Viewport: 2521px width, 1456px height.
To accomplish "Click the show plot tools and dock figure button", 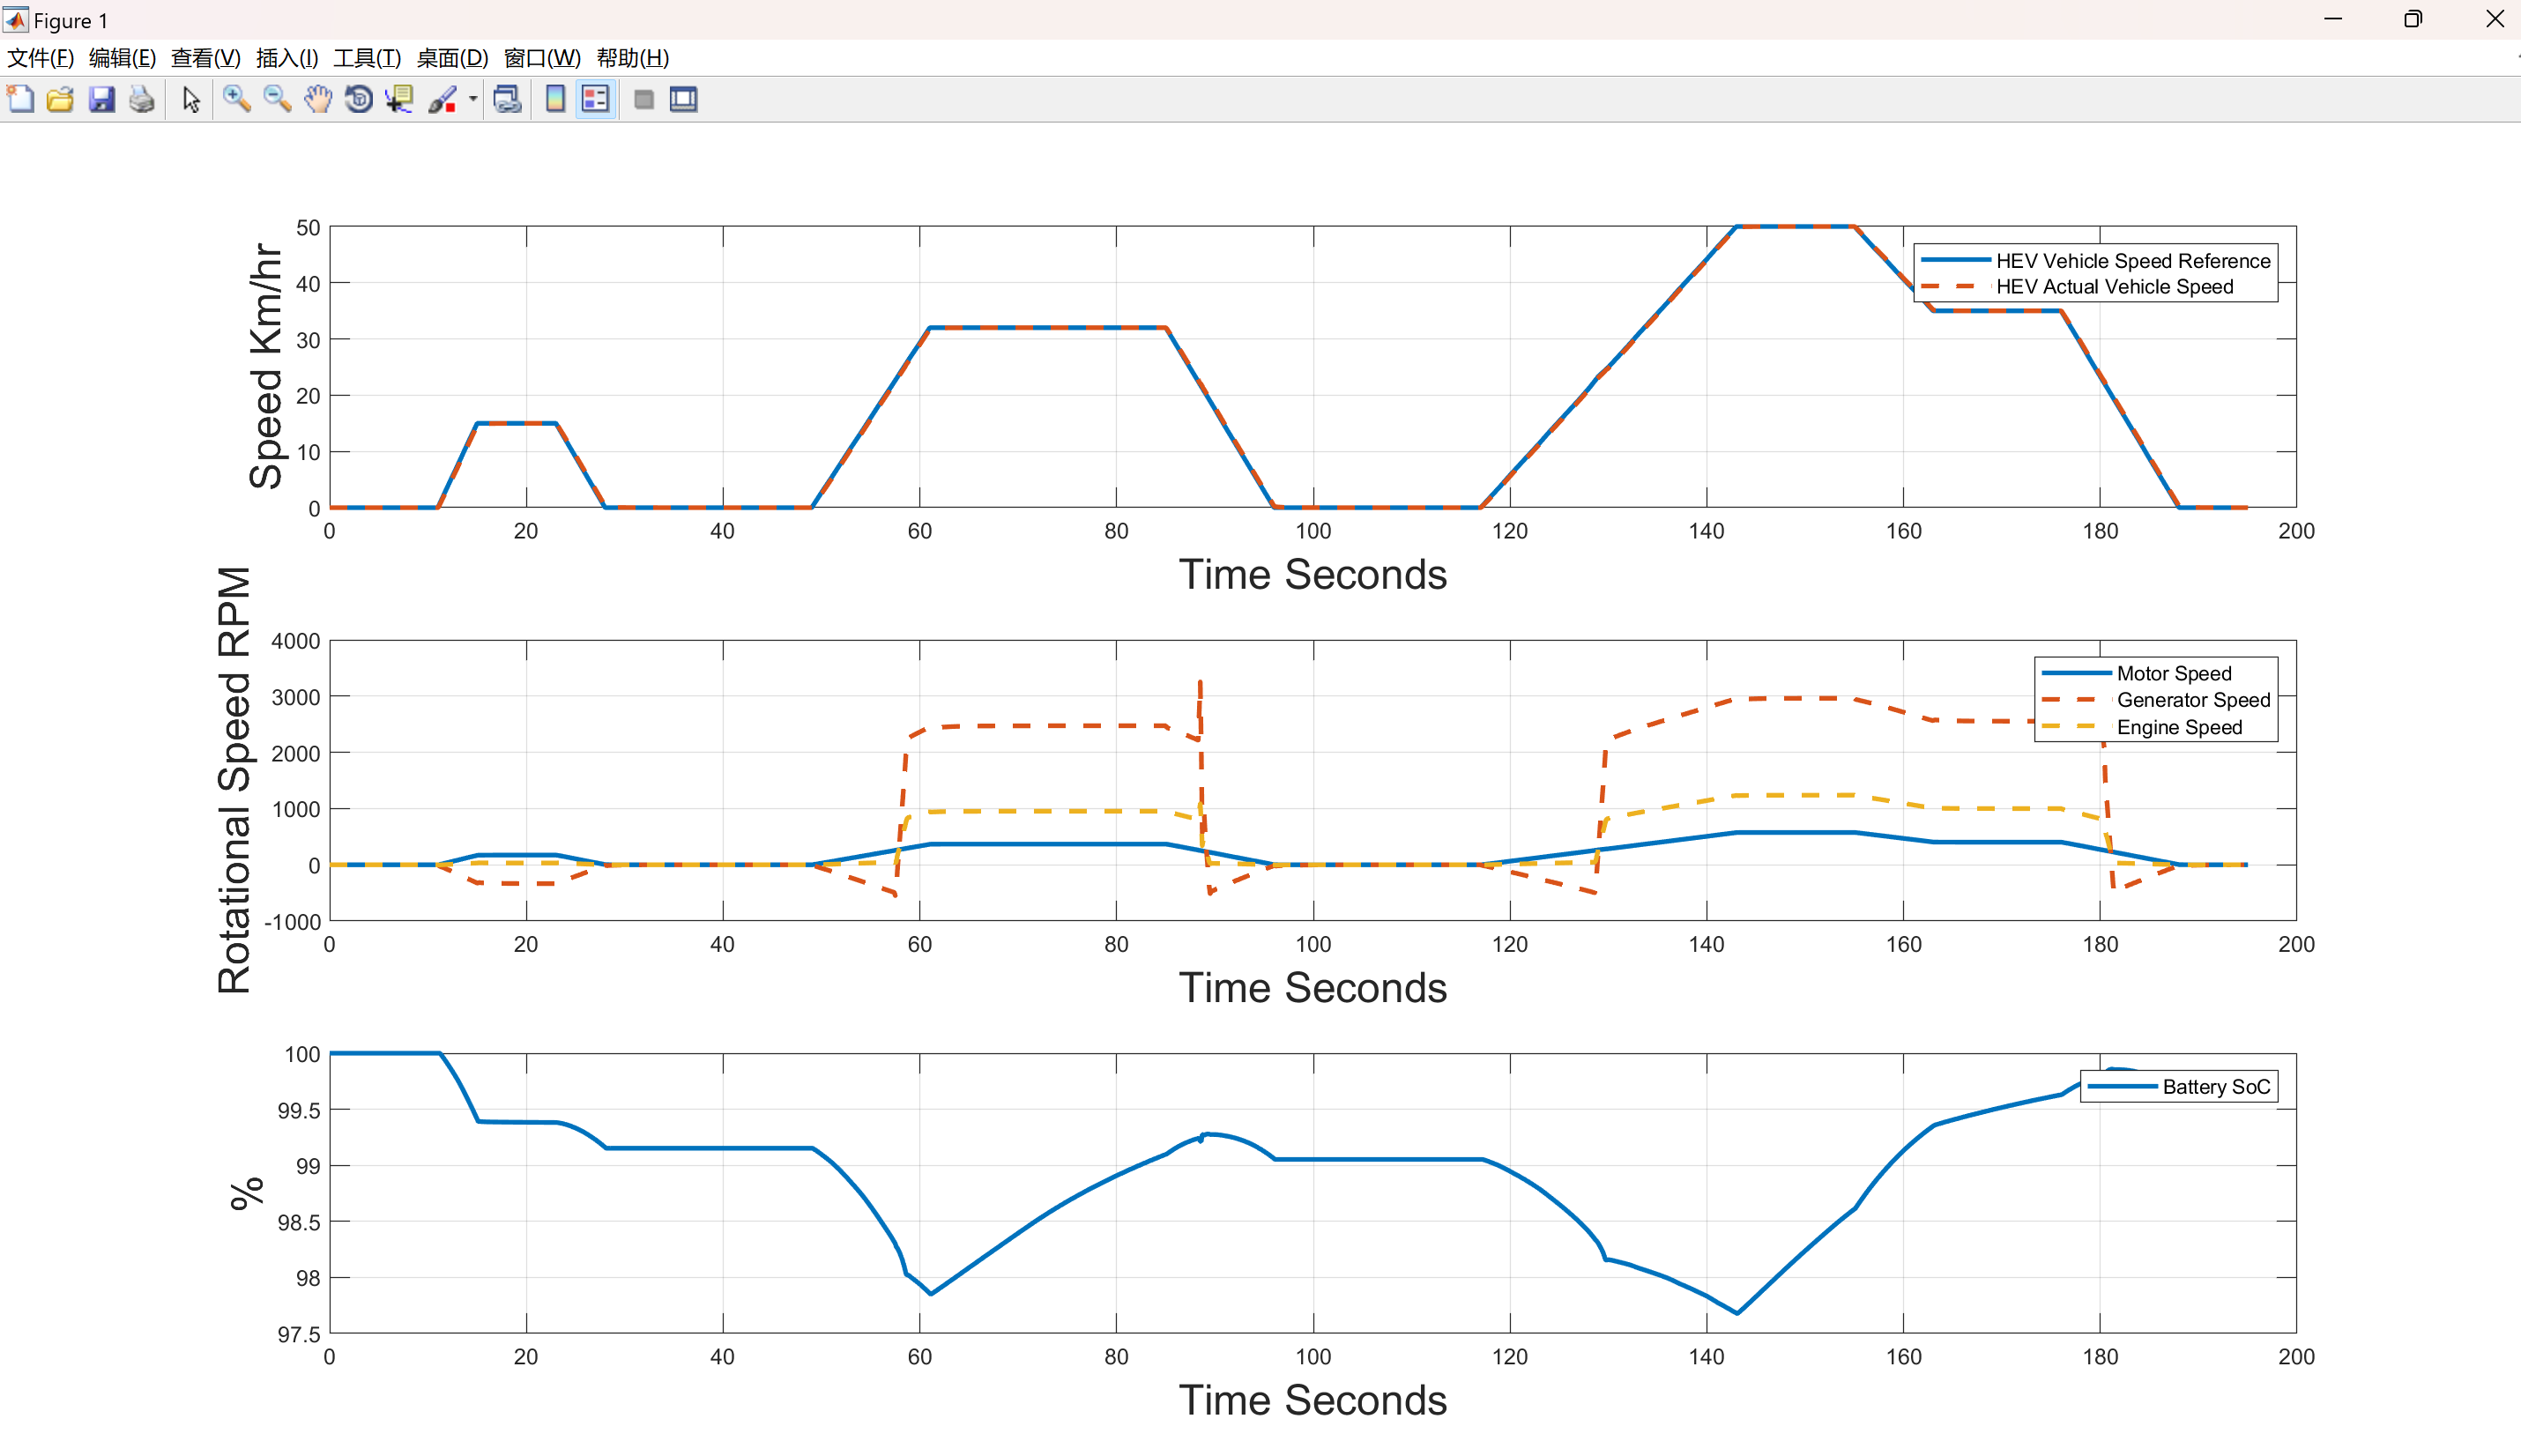I will (683, 98).
